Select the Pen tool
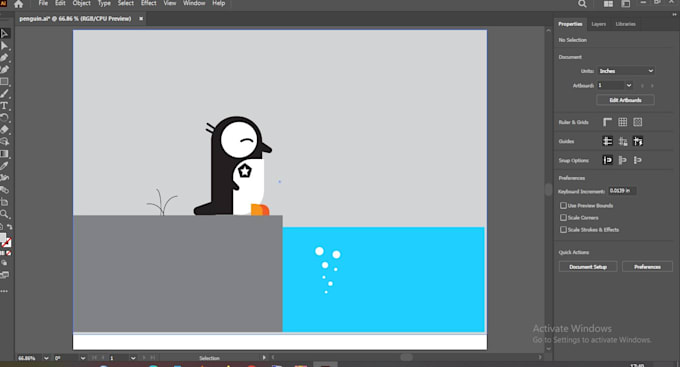The height and width of the screenshot is (367, 680). [x=4, y=58]
